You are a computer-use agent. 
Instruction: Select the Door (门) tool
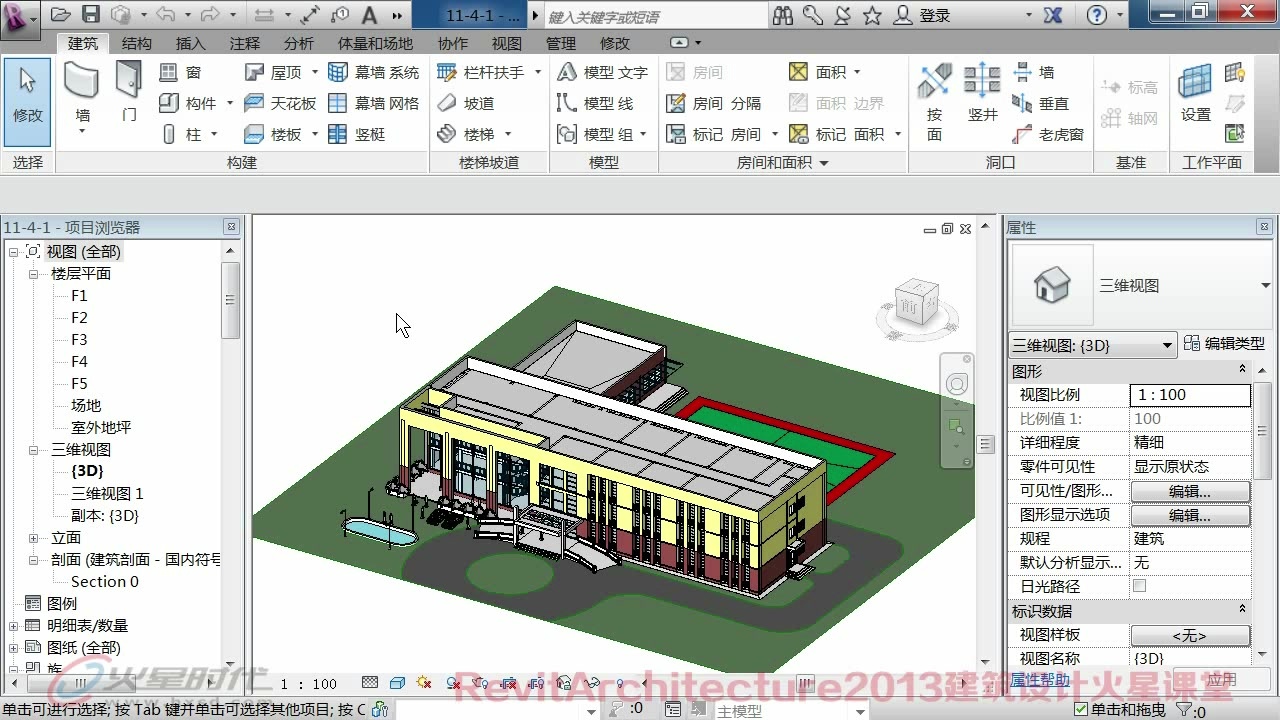[x=129, y=92]
